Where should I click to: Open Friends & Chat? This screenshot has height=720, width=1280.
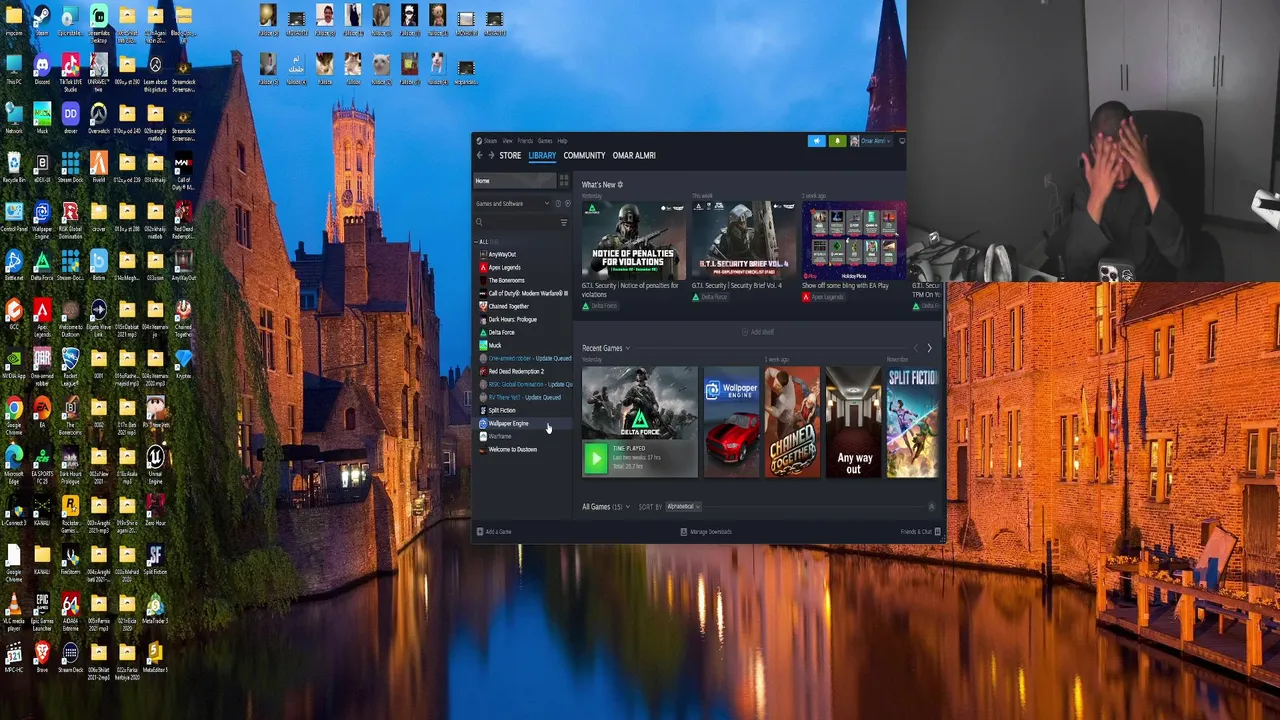pyautogui.click(x=921, y=532)
